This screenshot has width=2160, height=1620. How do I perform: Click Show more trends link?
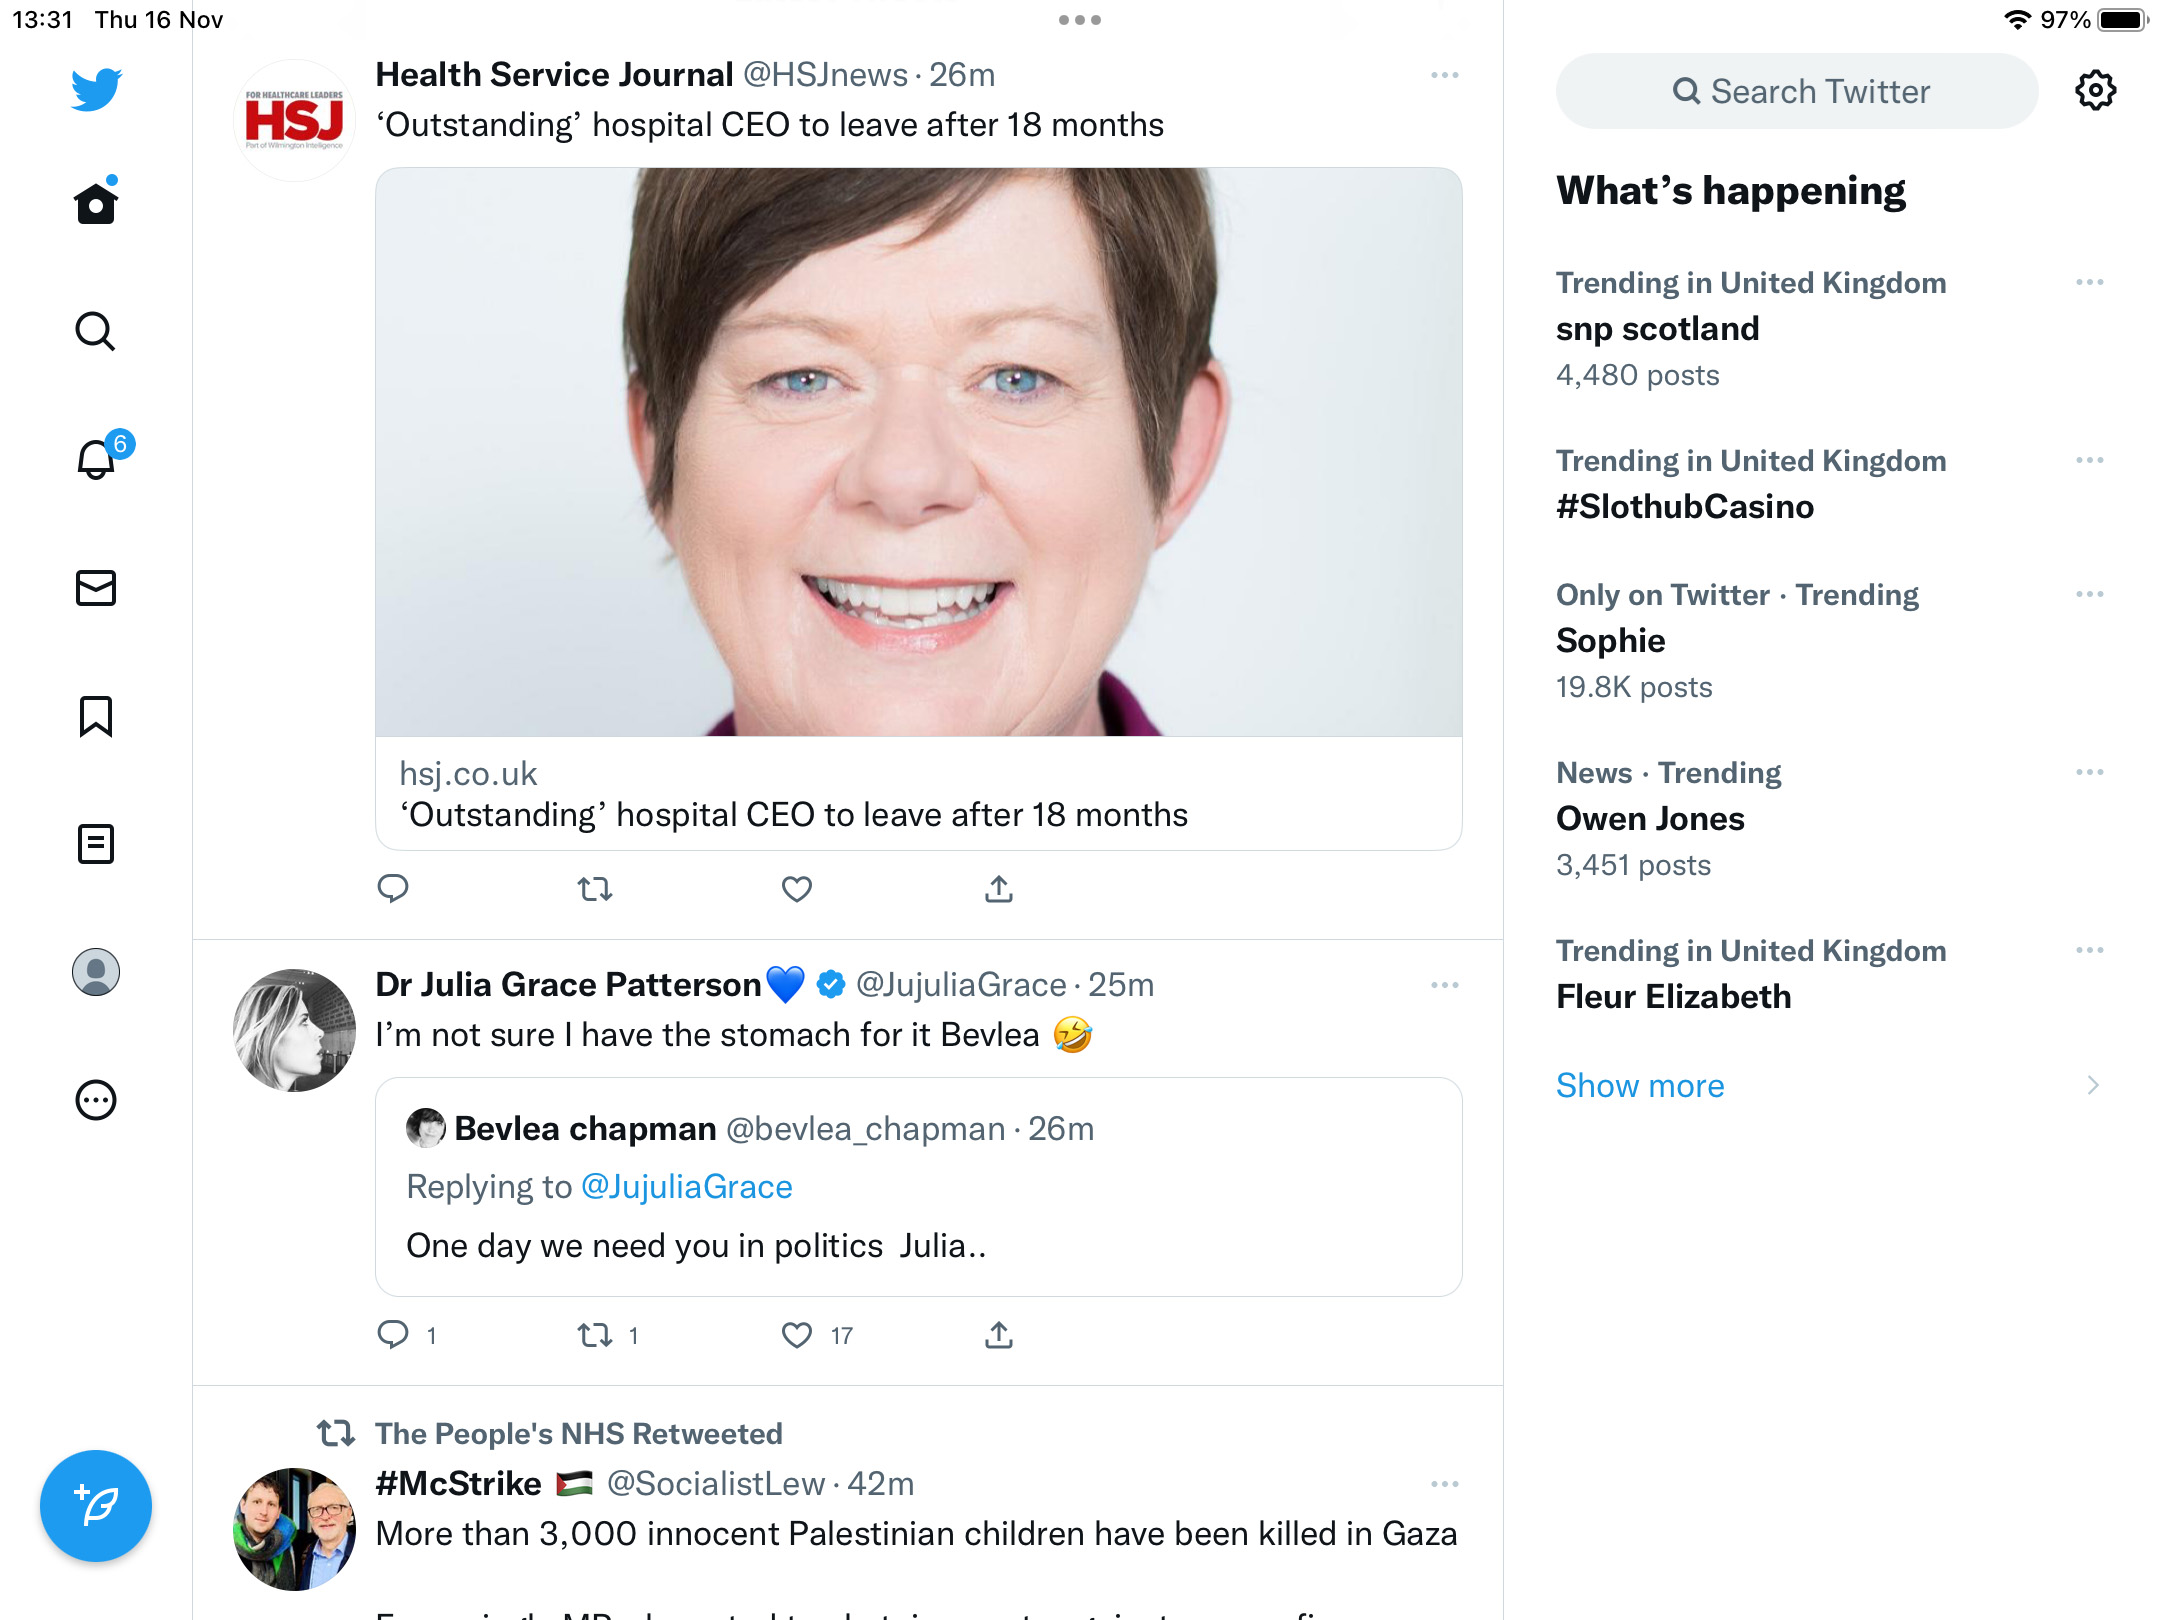click(x=1640, y=1085)
